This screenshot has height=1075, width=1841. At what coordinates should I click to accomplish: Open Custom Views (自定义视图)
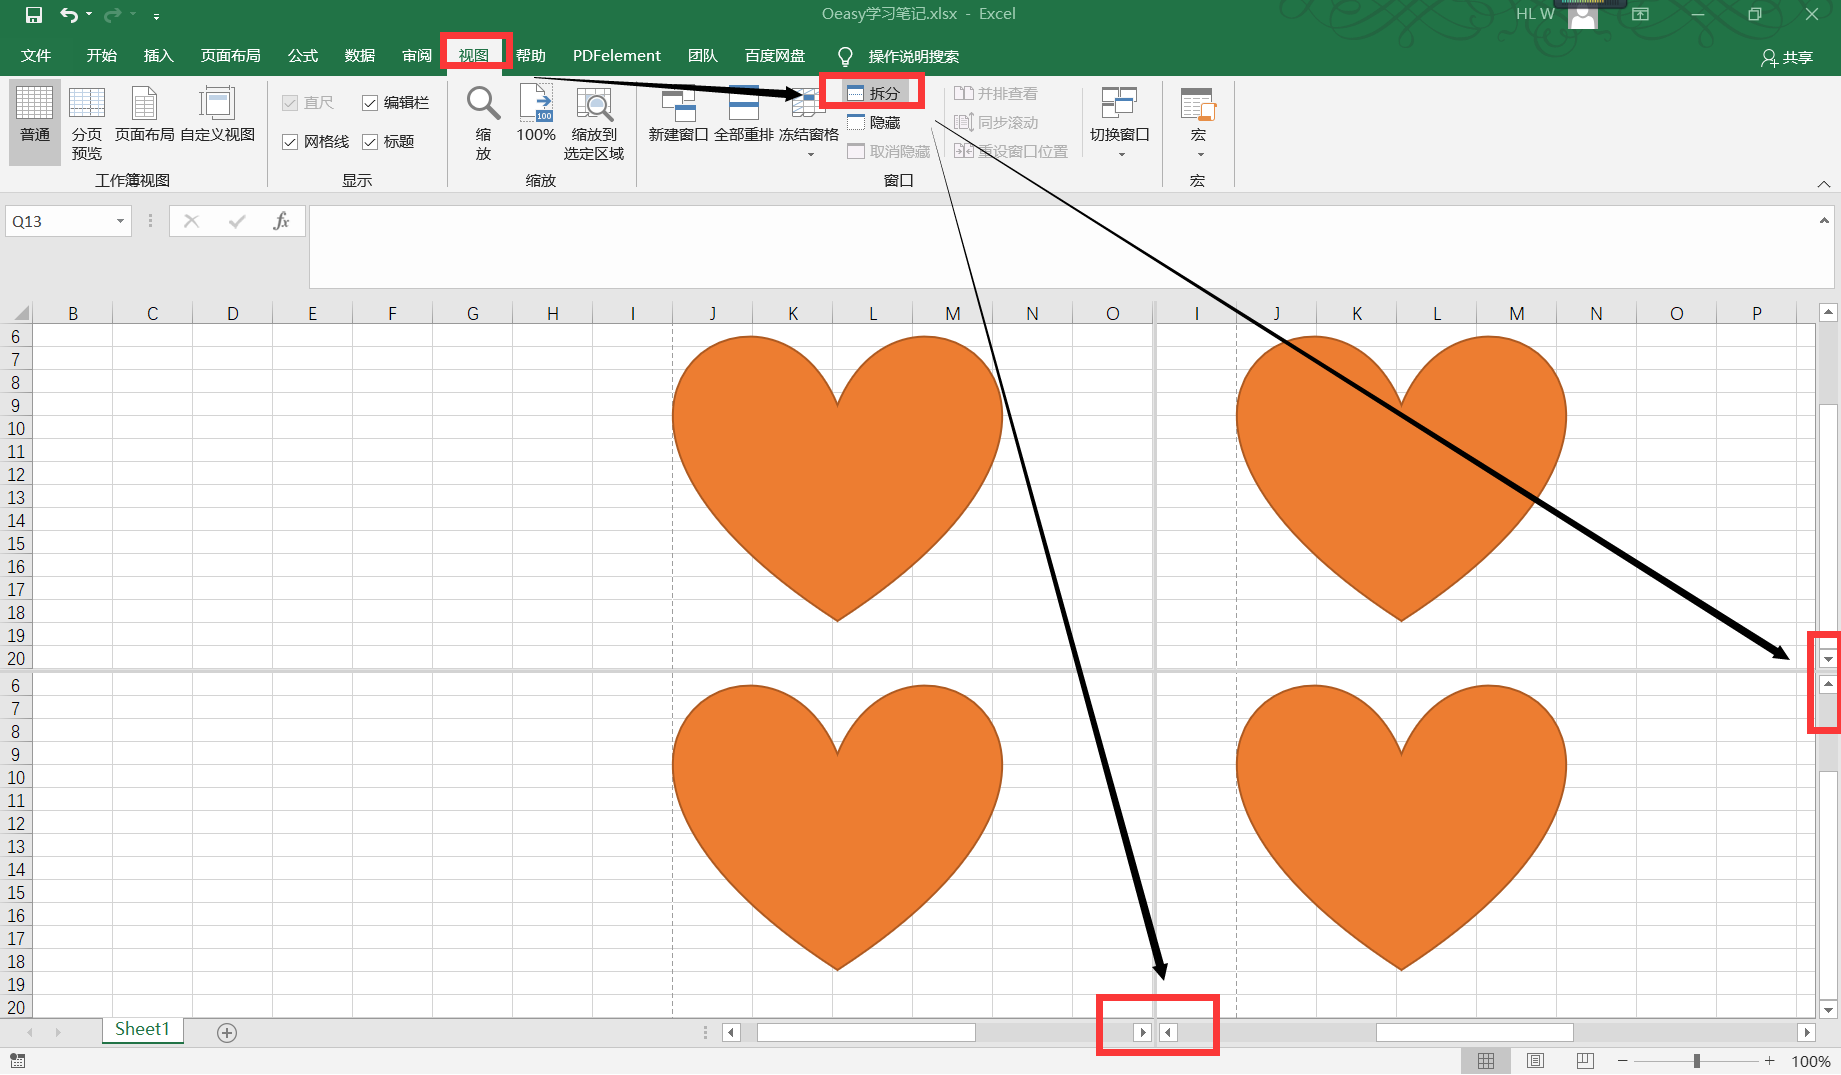[218, 114]
